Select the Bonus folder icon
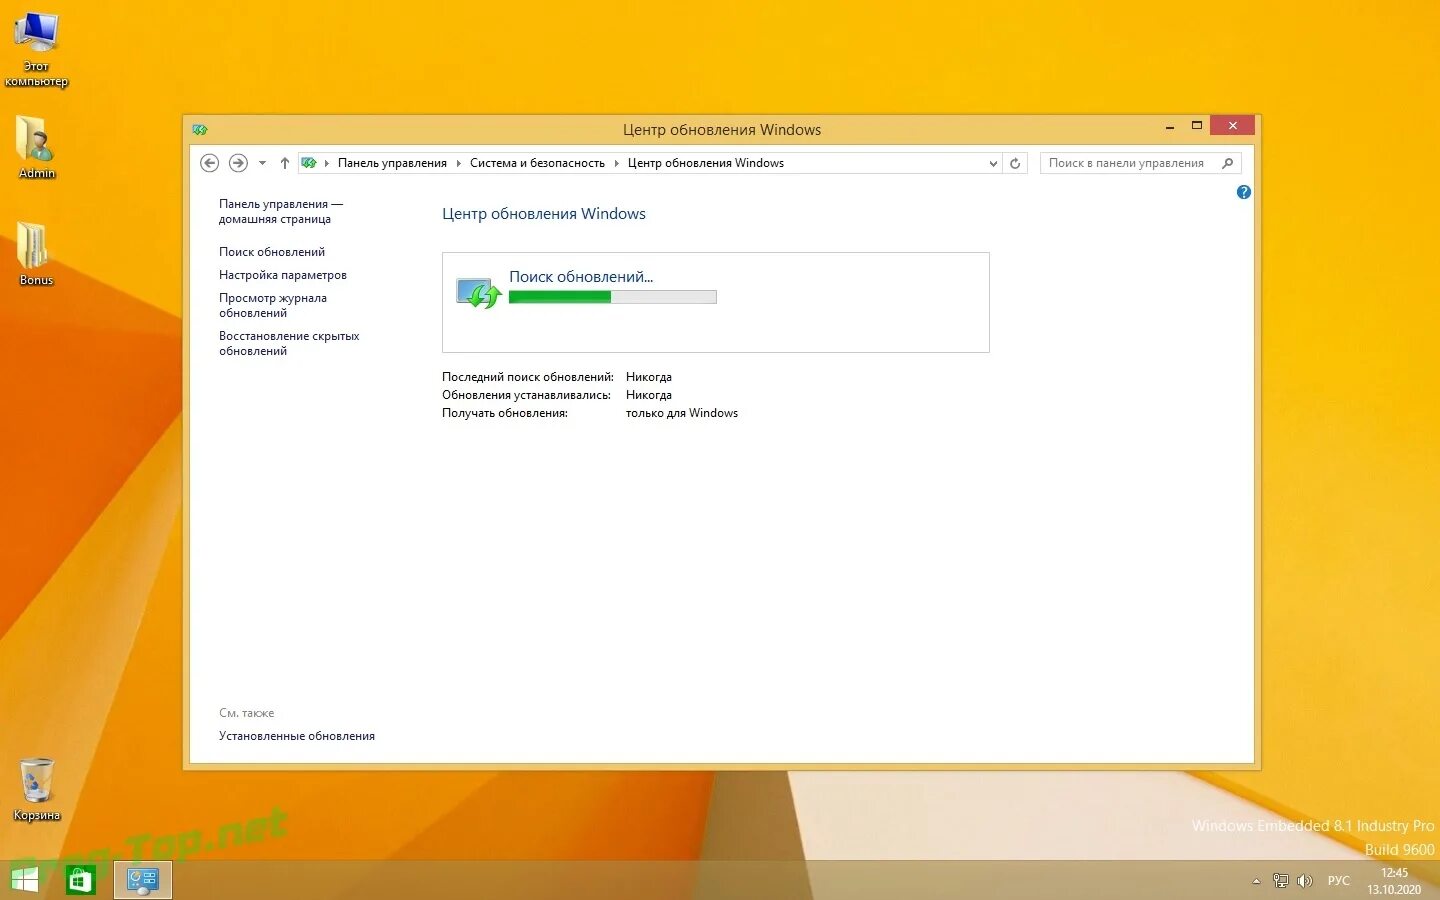 point(36,253)
